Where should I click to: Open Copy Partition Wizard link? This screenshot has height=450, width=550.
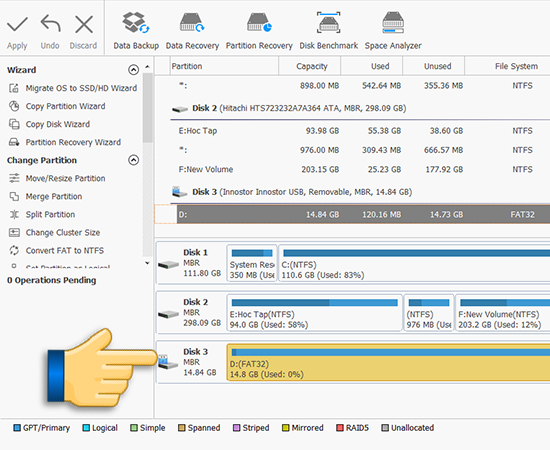coord(65,106)
